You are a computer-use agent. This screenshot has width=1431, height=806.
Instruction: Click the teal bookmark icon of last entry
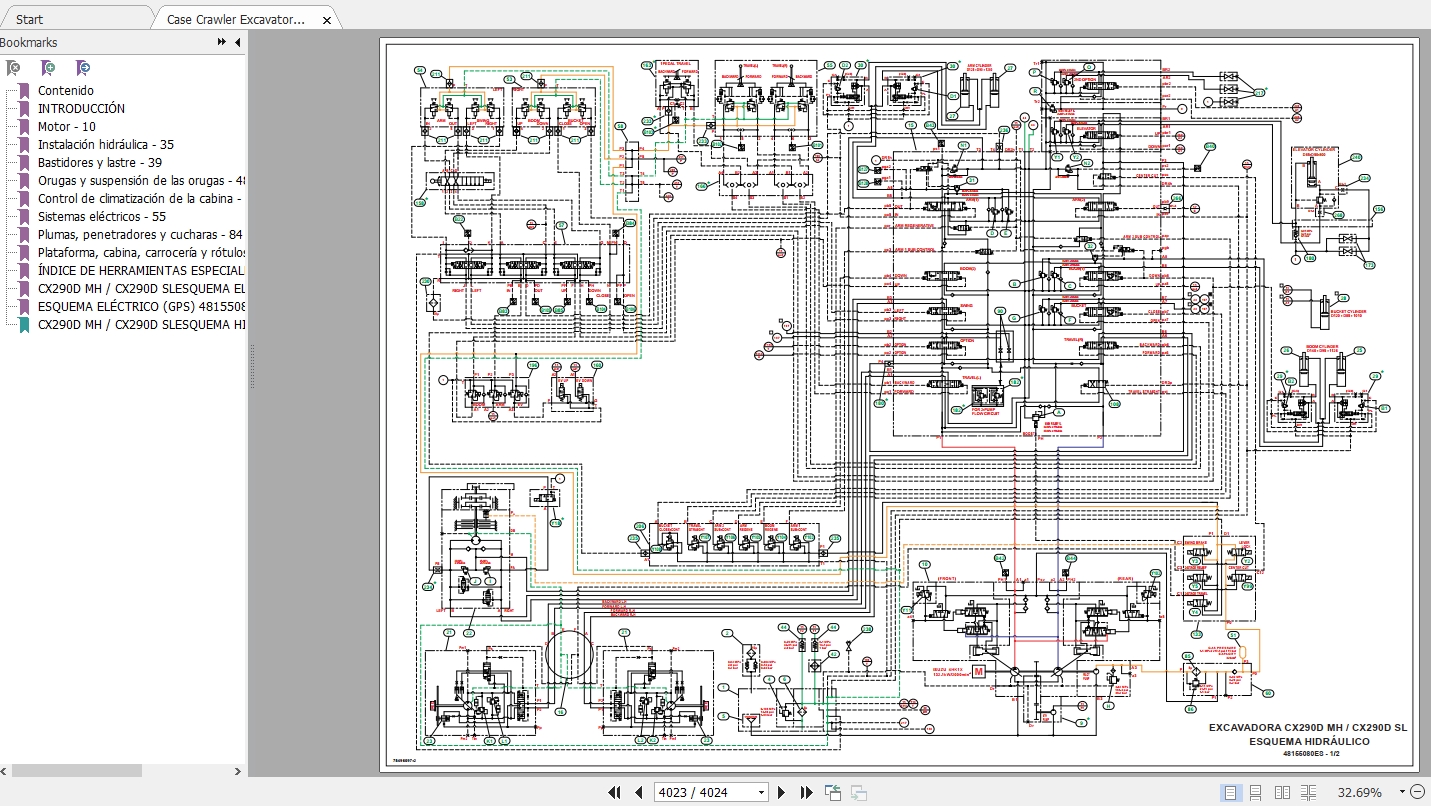click(x=25, y=324)
